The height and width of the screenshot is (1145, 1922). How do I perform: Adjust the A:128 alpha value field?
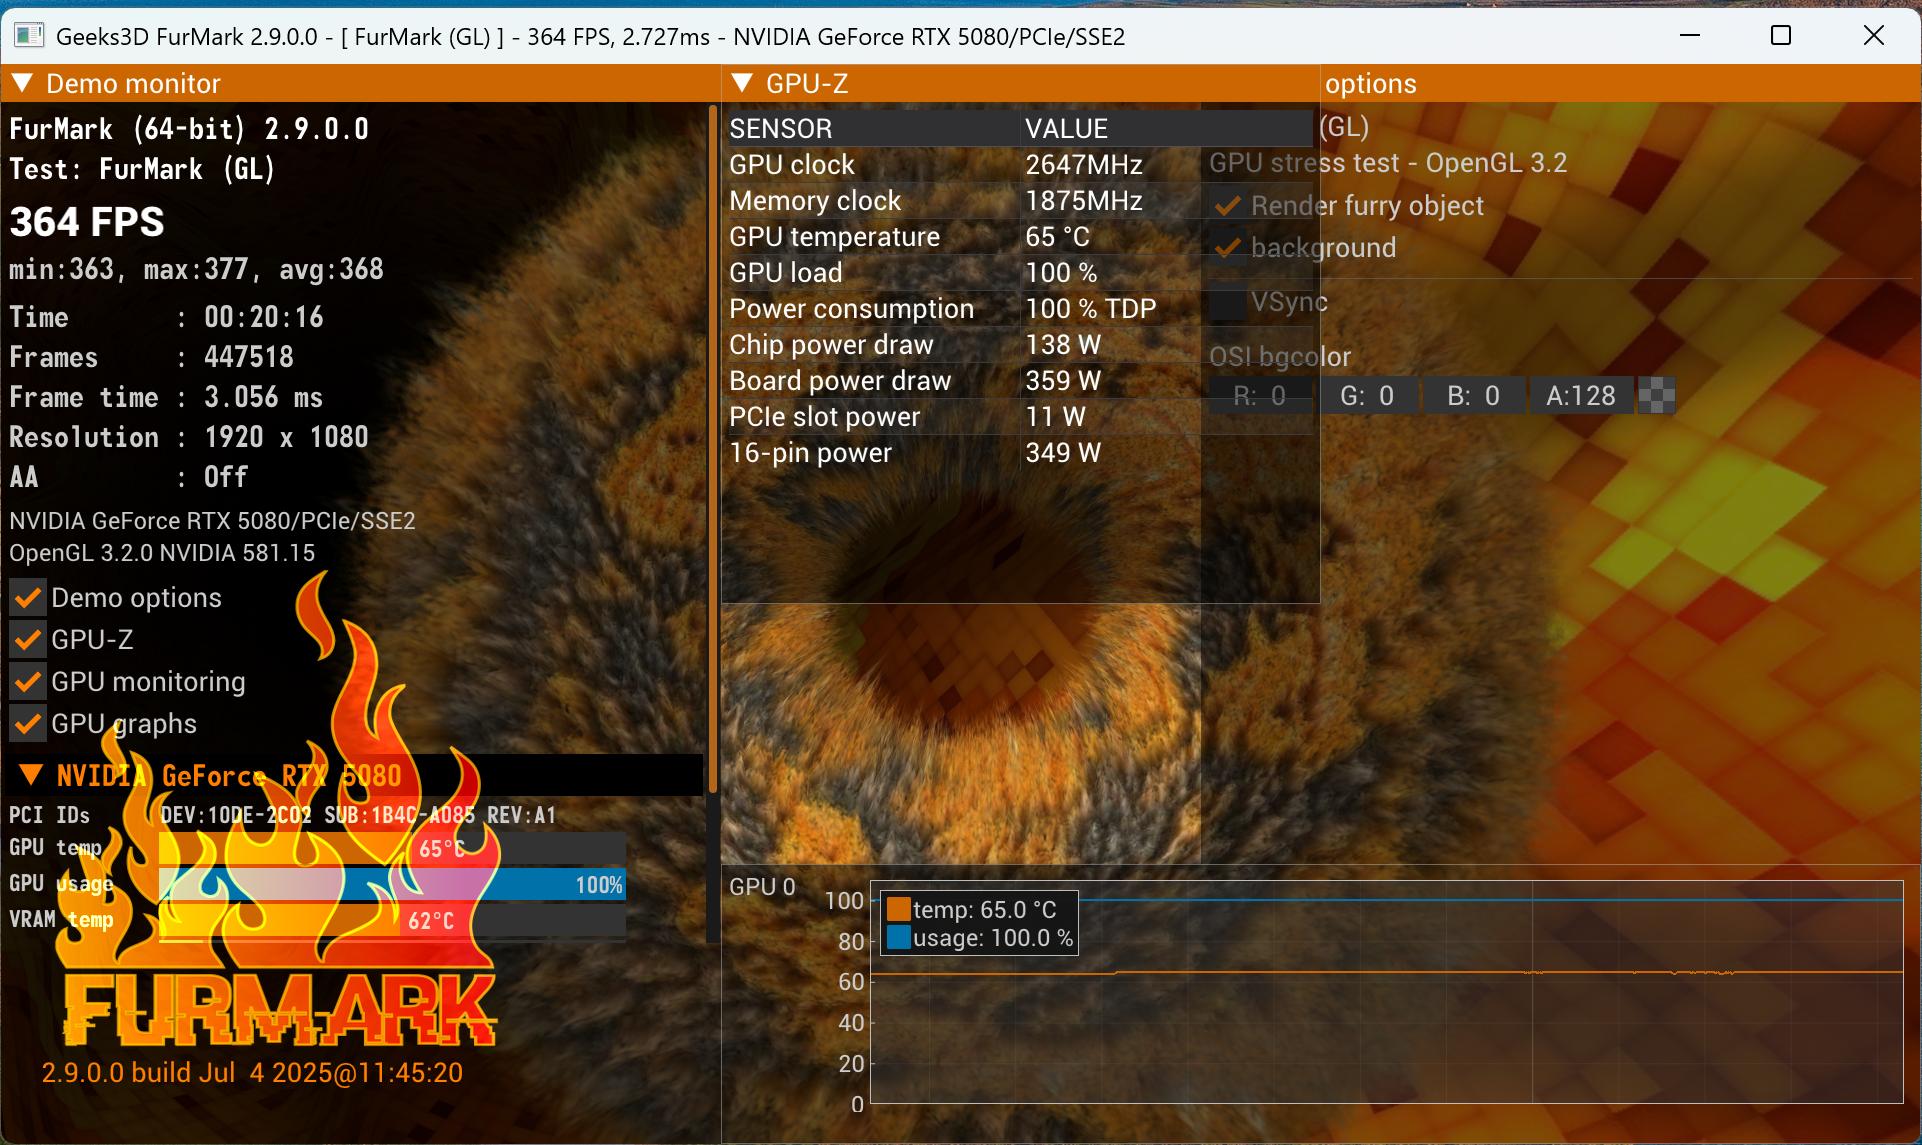pyautogui.click(x=1580, y=396)
